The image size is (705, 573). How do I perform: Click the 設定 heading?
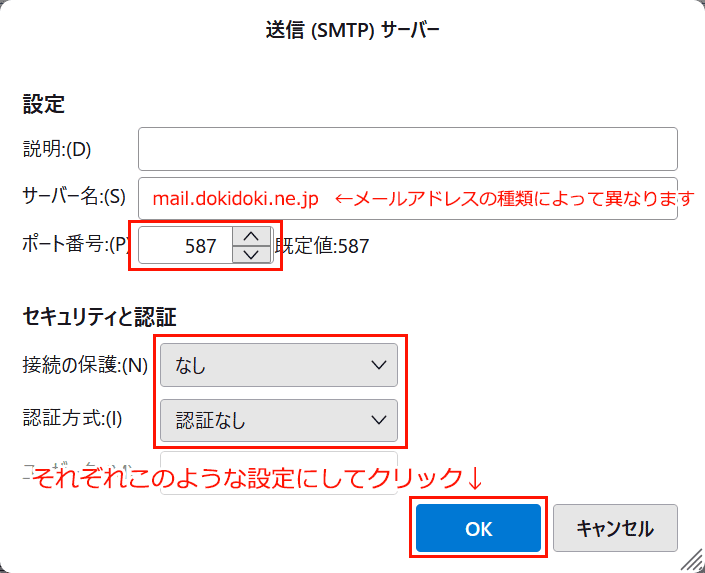click(x=44, y=104)
